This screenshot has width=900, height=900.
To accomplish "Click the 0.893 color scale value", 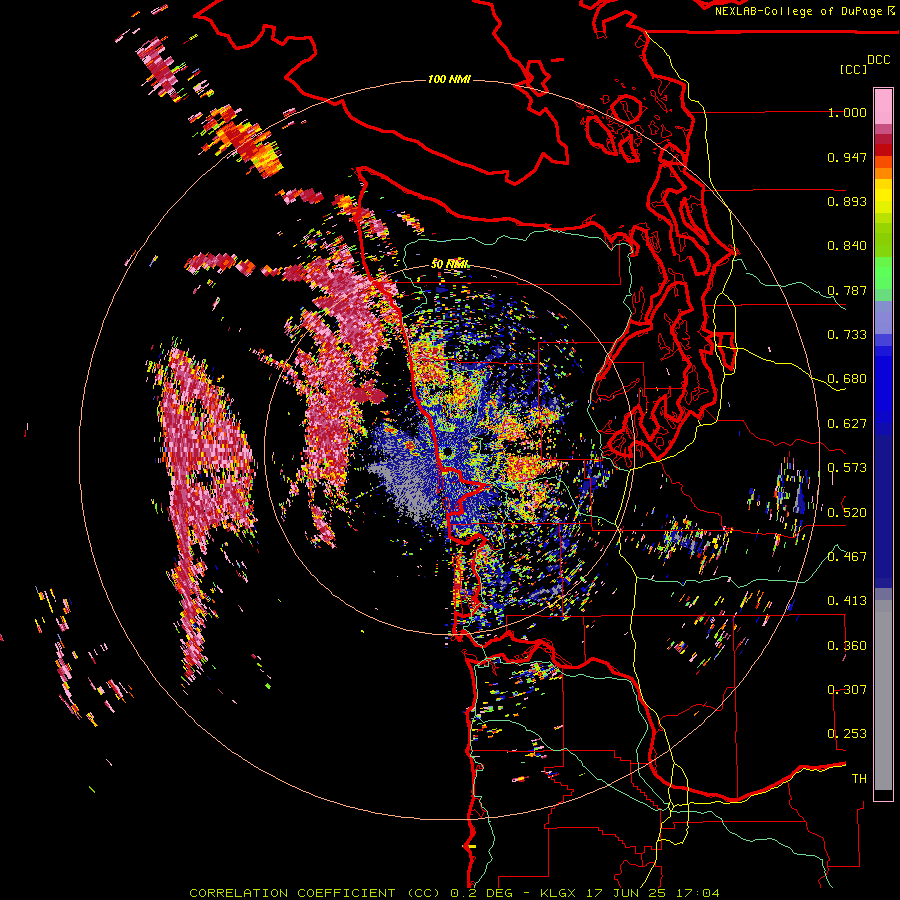I will coord(847,201).
